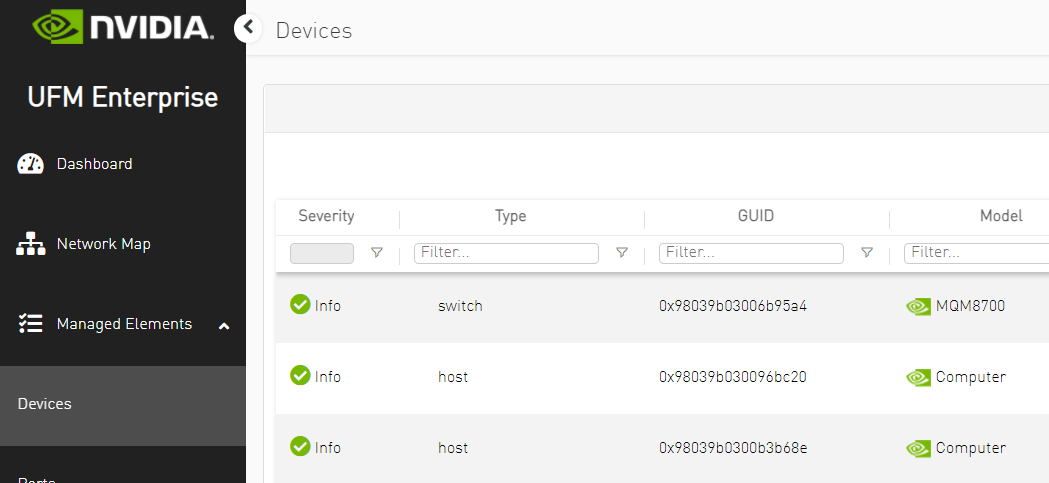Click the filter funnel icon for Severity

tap(377, 253)
